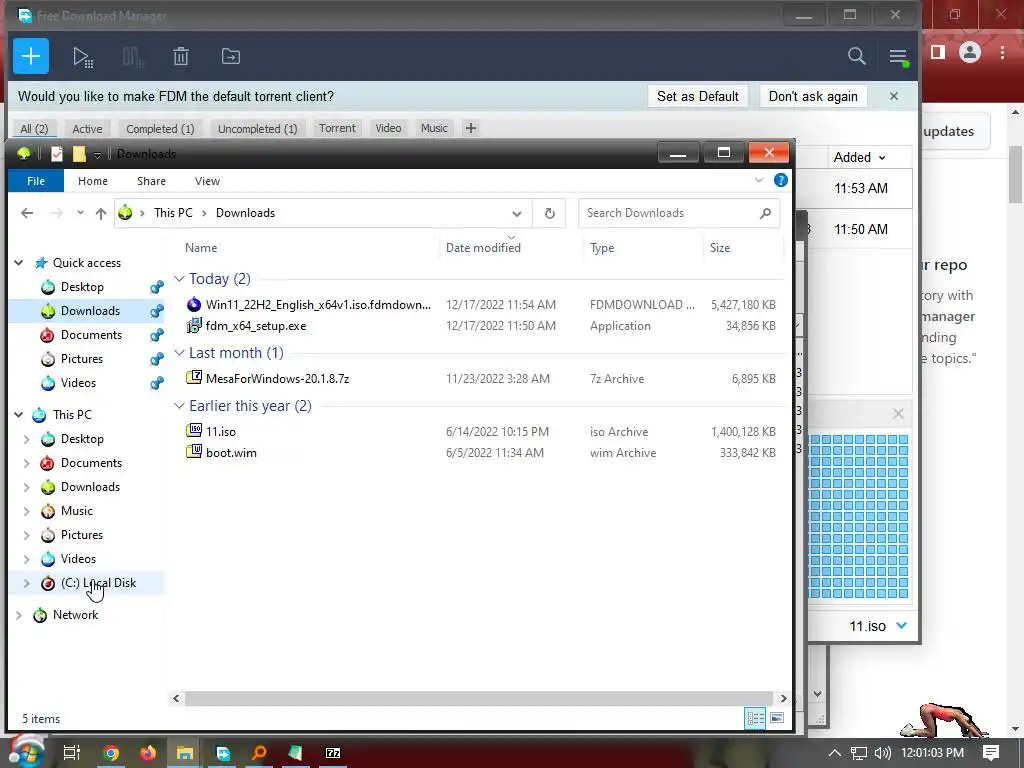Go back with Explorer back arrow

point(27,213)
